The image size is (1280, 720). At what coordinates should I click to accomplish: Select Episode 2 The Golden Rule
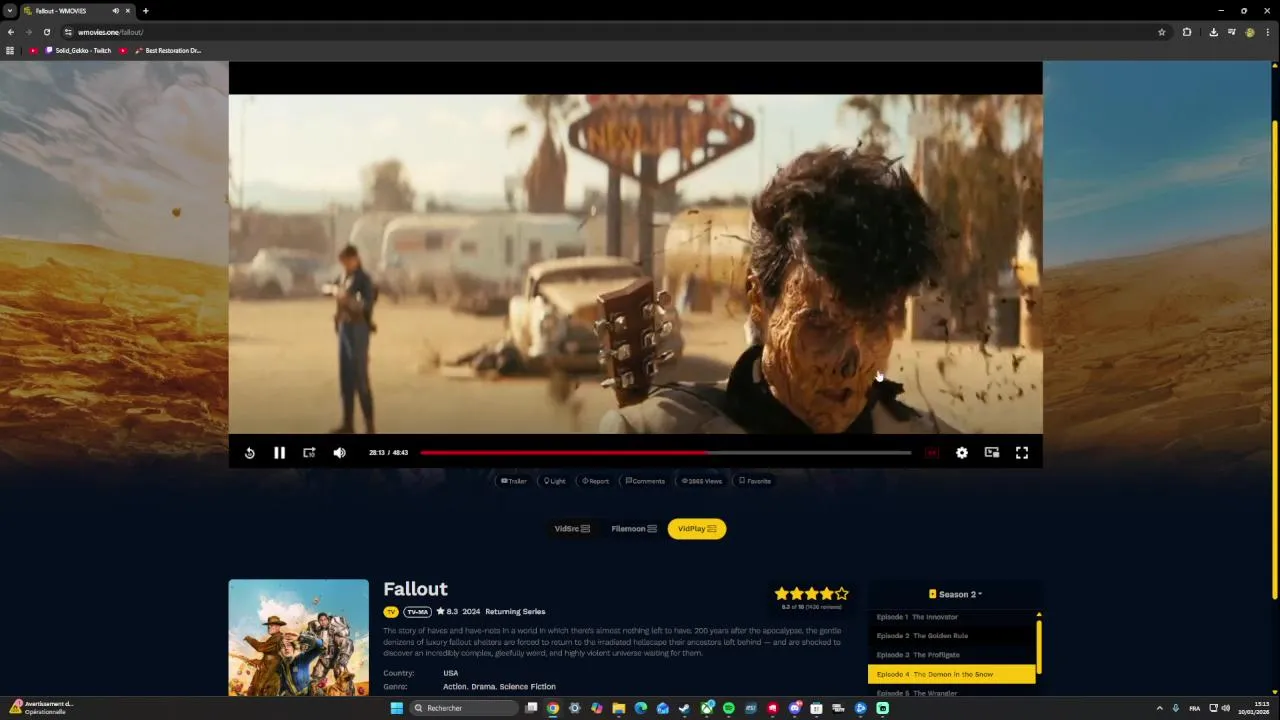point(951,636)
